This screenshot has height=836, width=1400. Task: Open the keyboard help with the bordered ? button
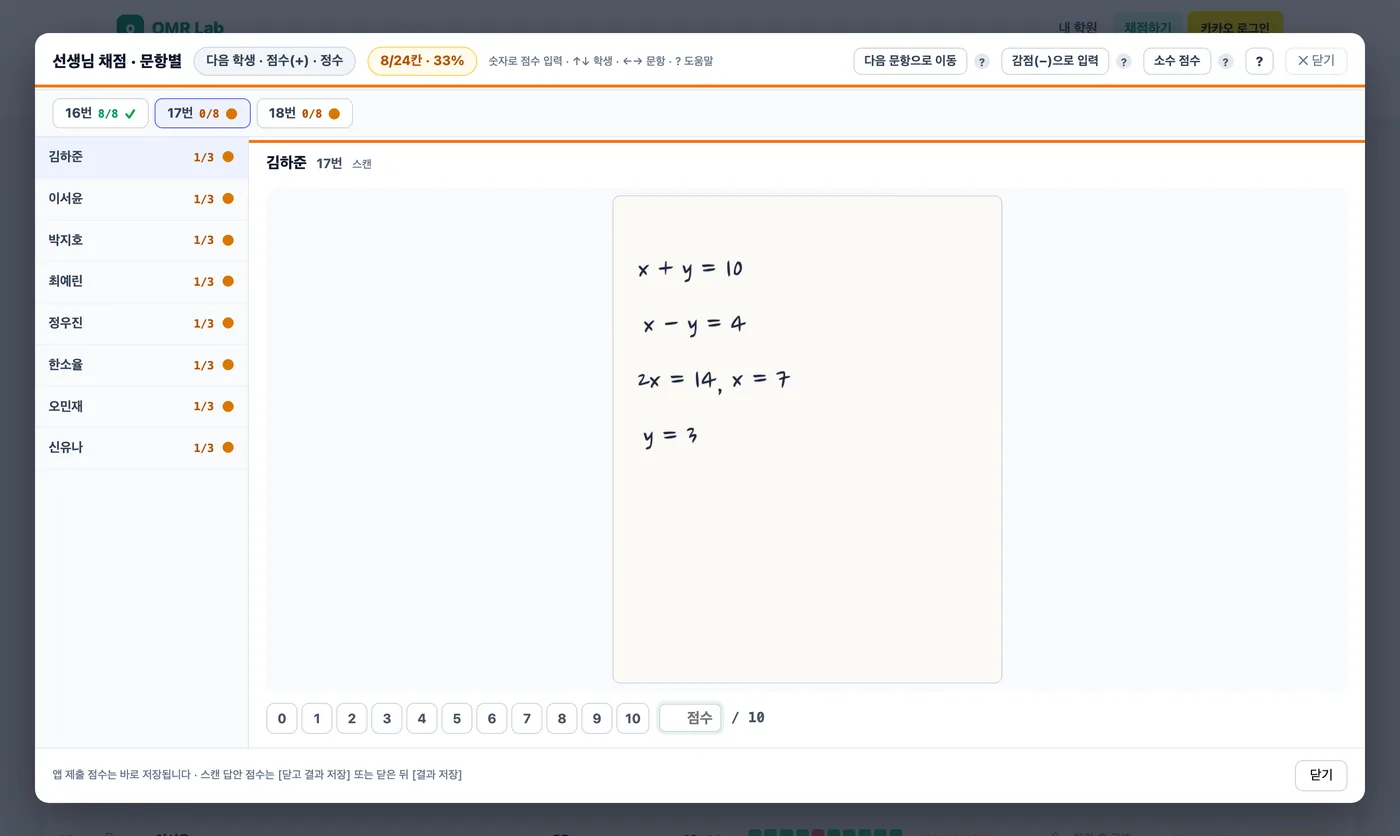[1259, 62]
